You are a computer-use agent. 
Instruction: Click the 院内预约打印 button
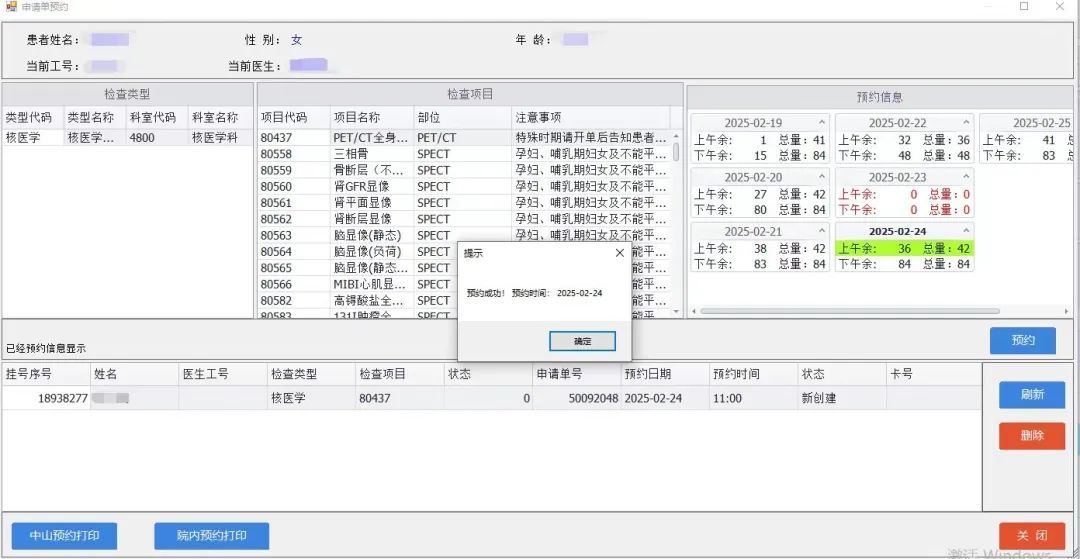[x=211, y=535]
